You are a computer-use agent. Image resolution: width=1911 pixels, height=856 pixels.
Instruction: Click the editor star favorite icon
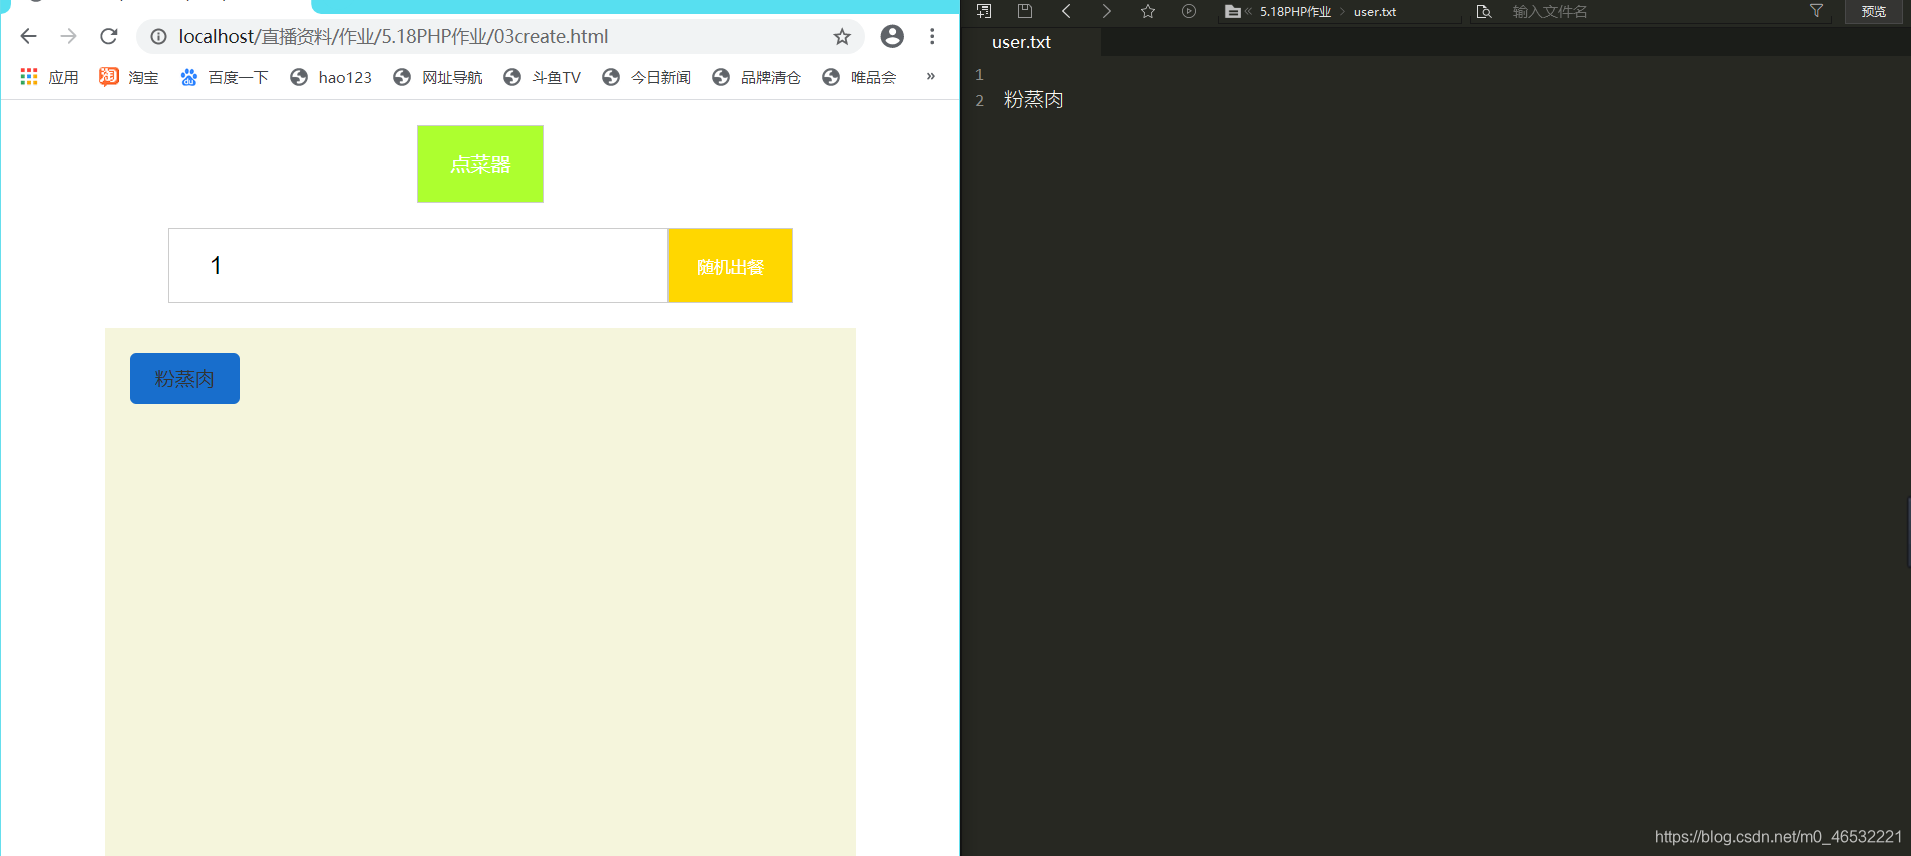tap(1148, 11)
